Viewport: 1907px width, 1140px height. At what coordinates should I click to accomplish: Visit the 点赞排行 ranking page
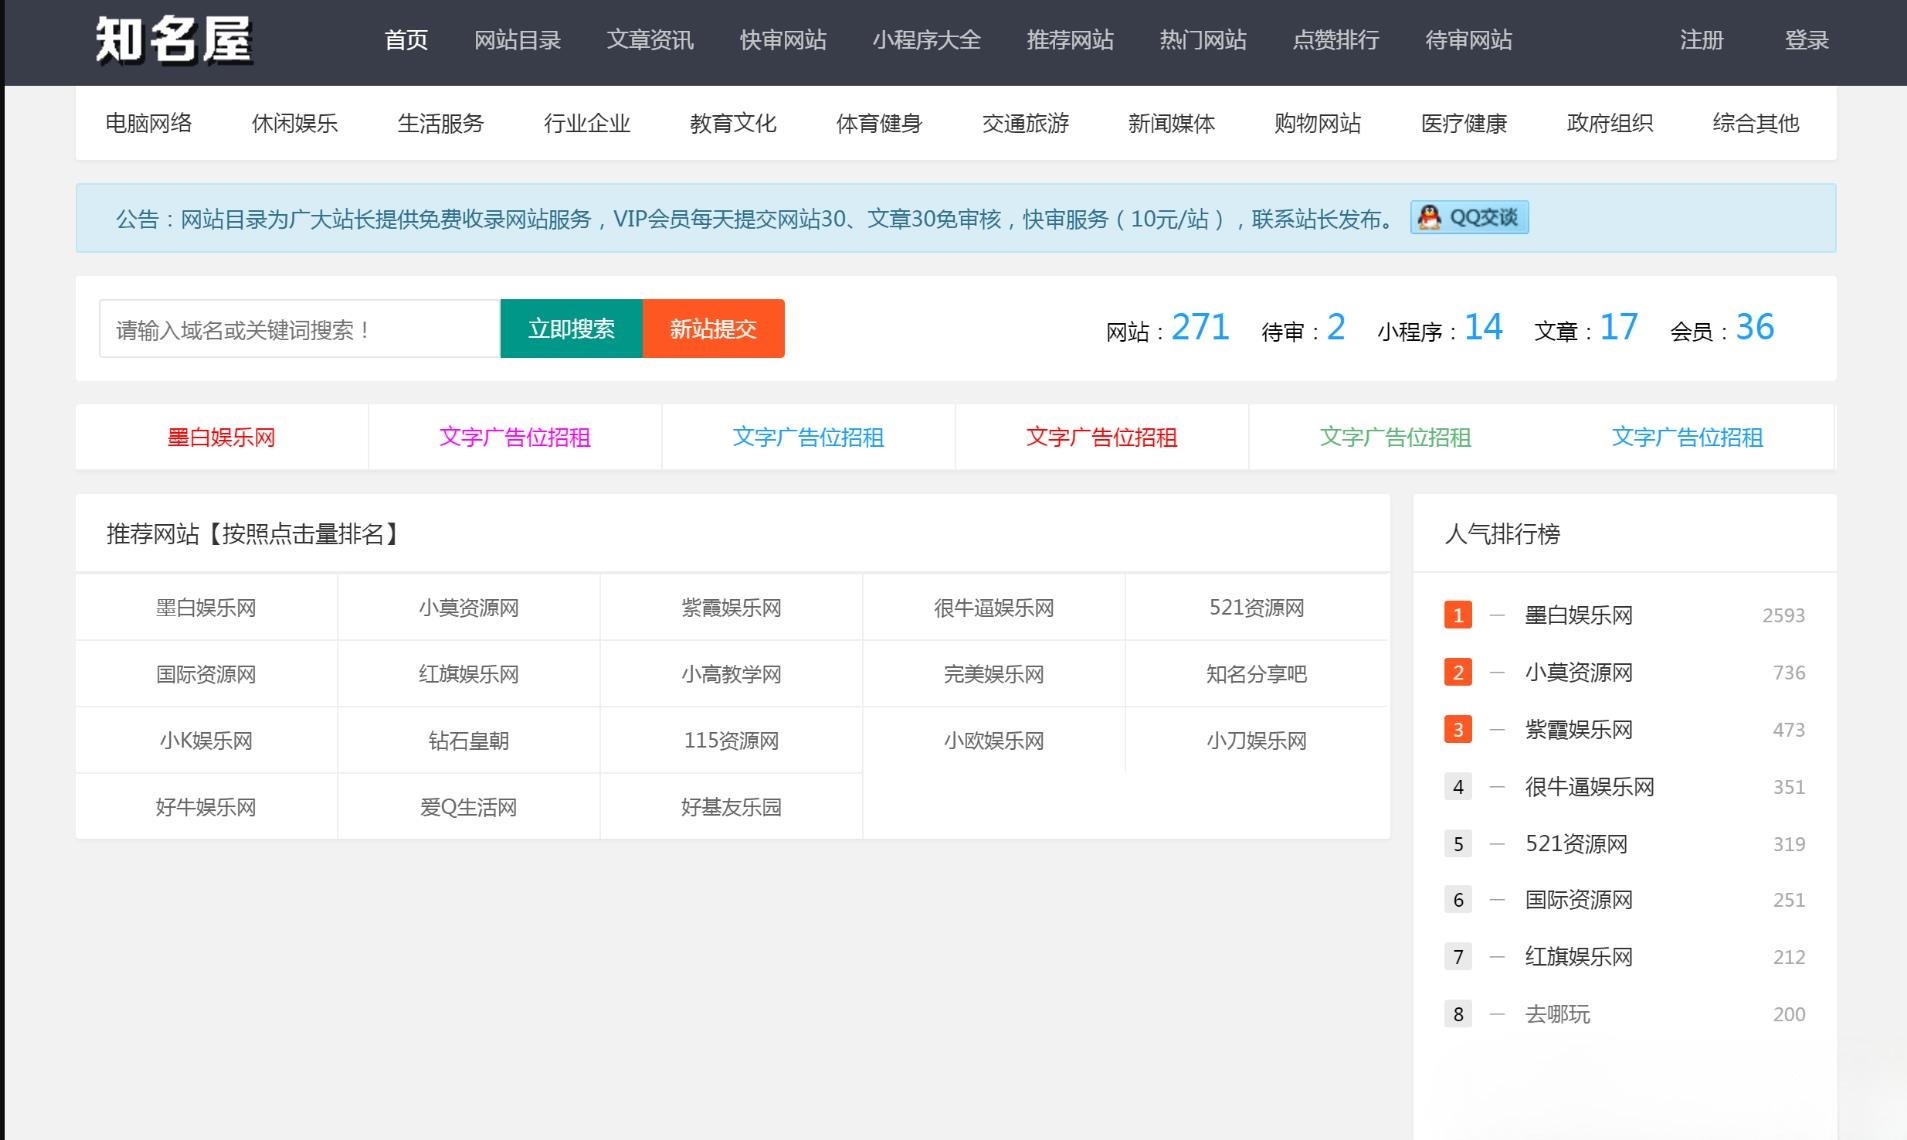pyautogui.click(x=1335, y=41)
